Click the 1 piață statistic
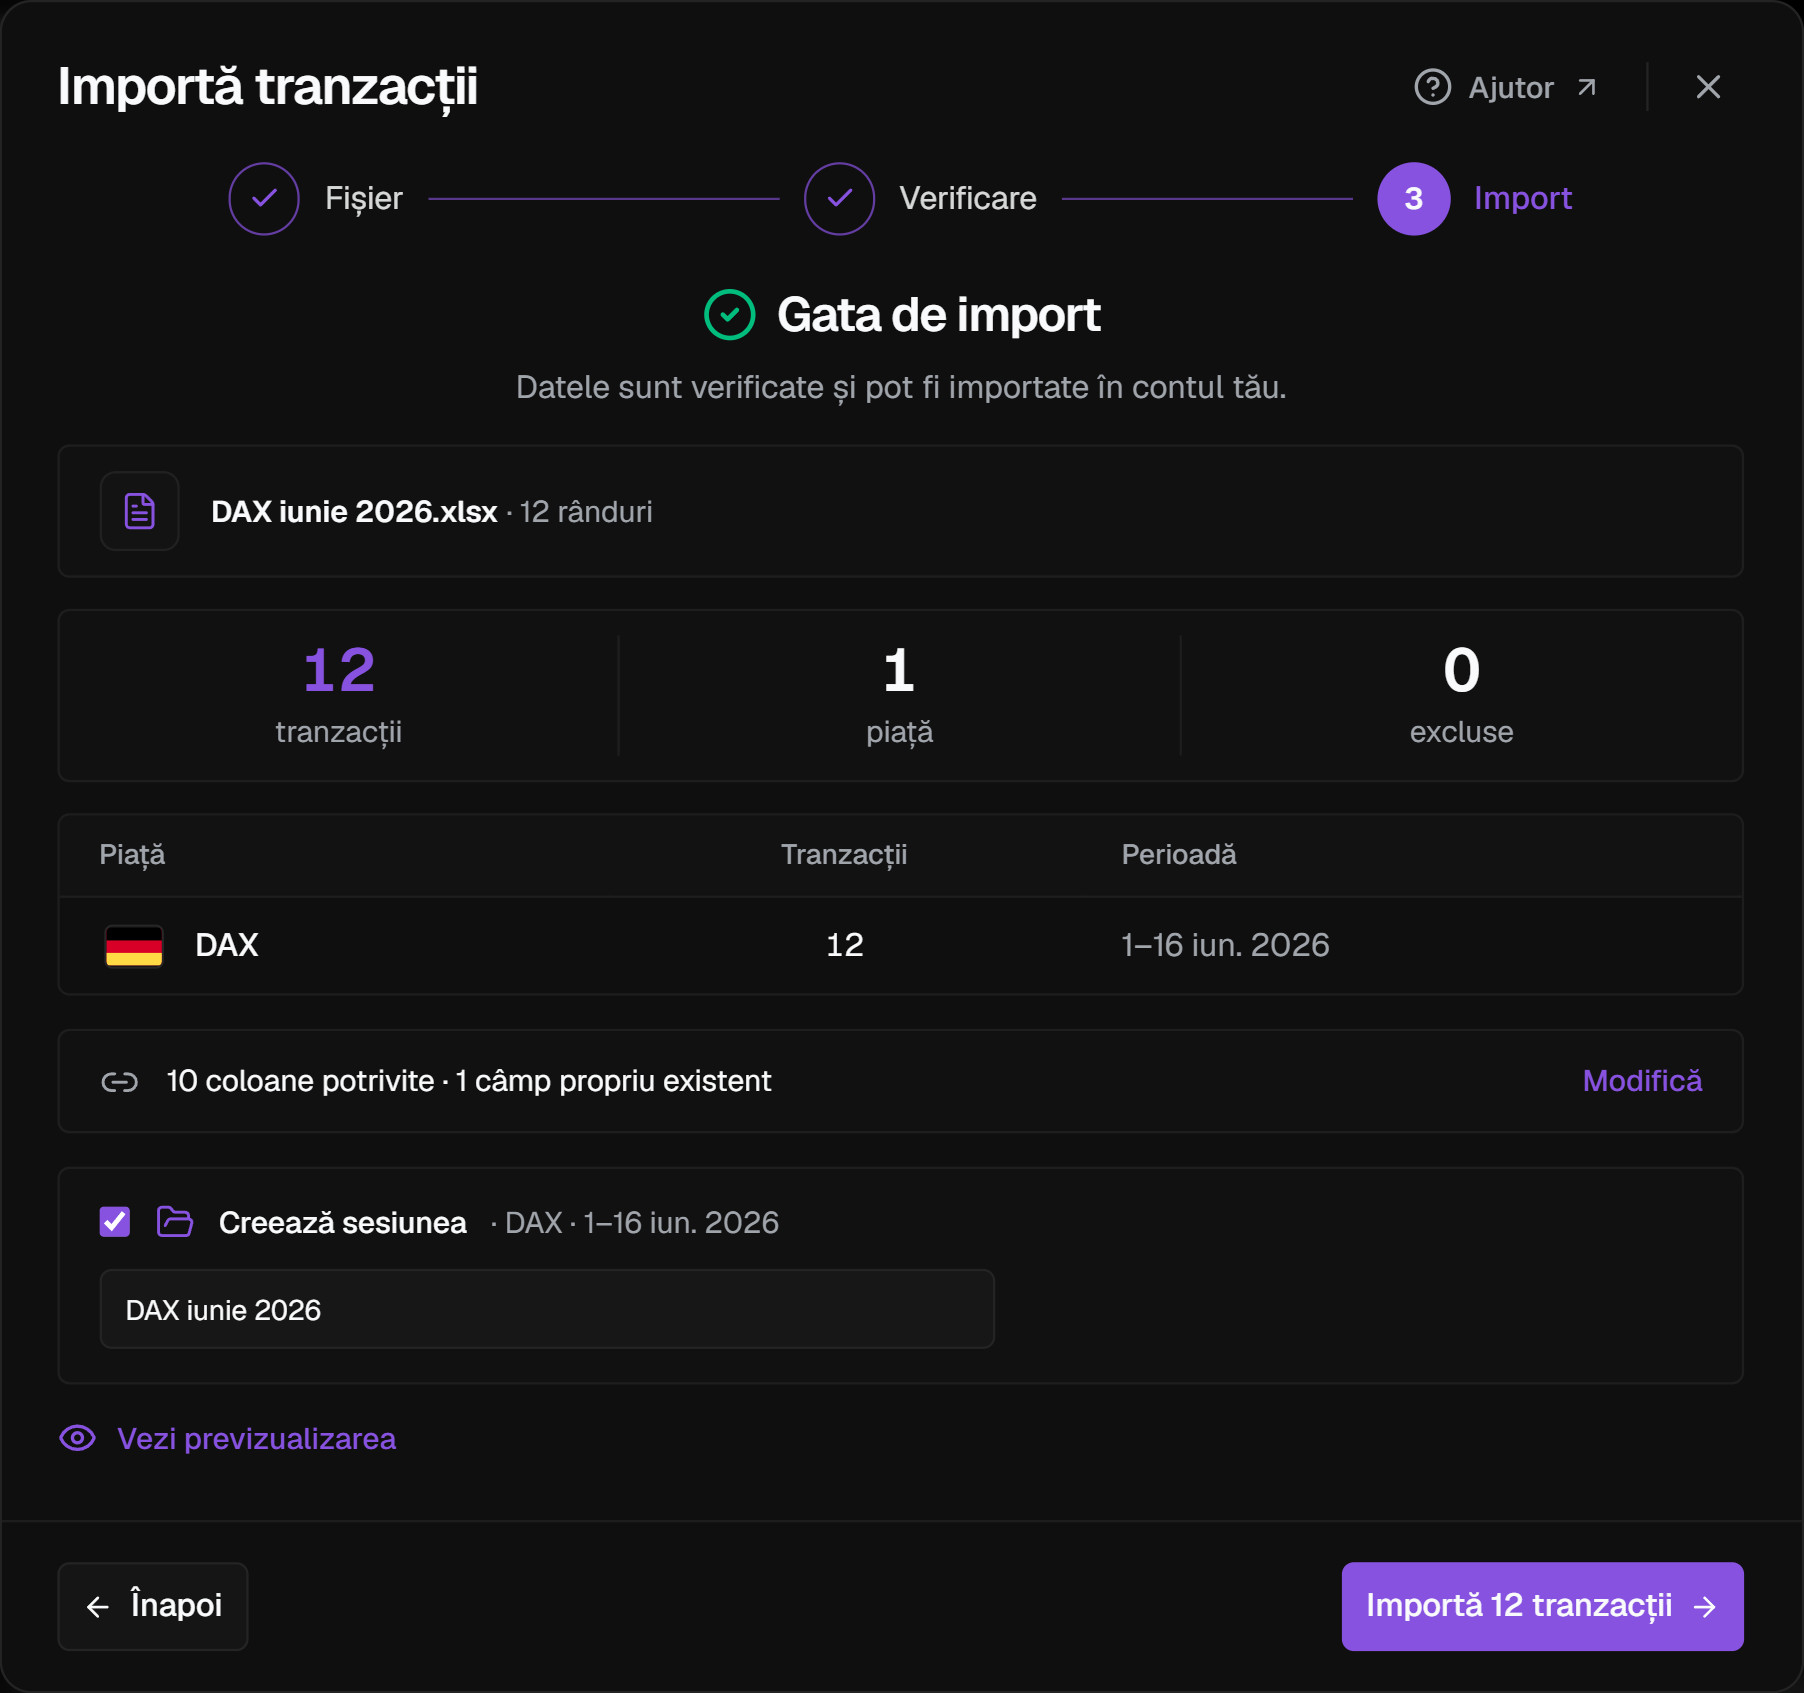Screen dimensions: 1804x1693 pos(899,695)
